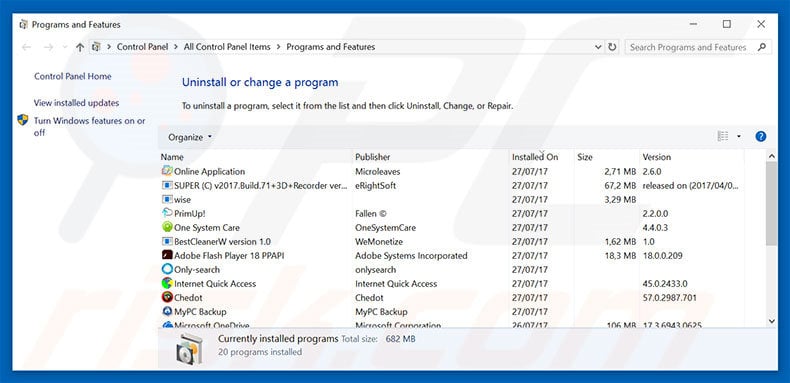Select the One System Care entry name
Screen dimensions: 790x383
[207, 227]
